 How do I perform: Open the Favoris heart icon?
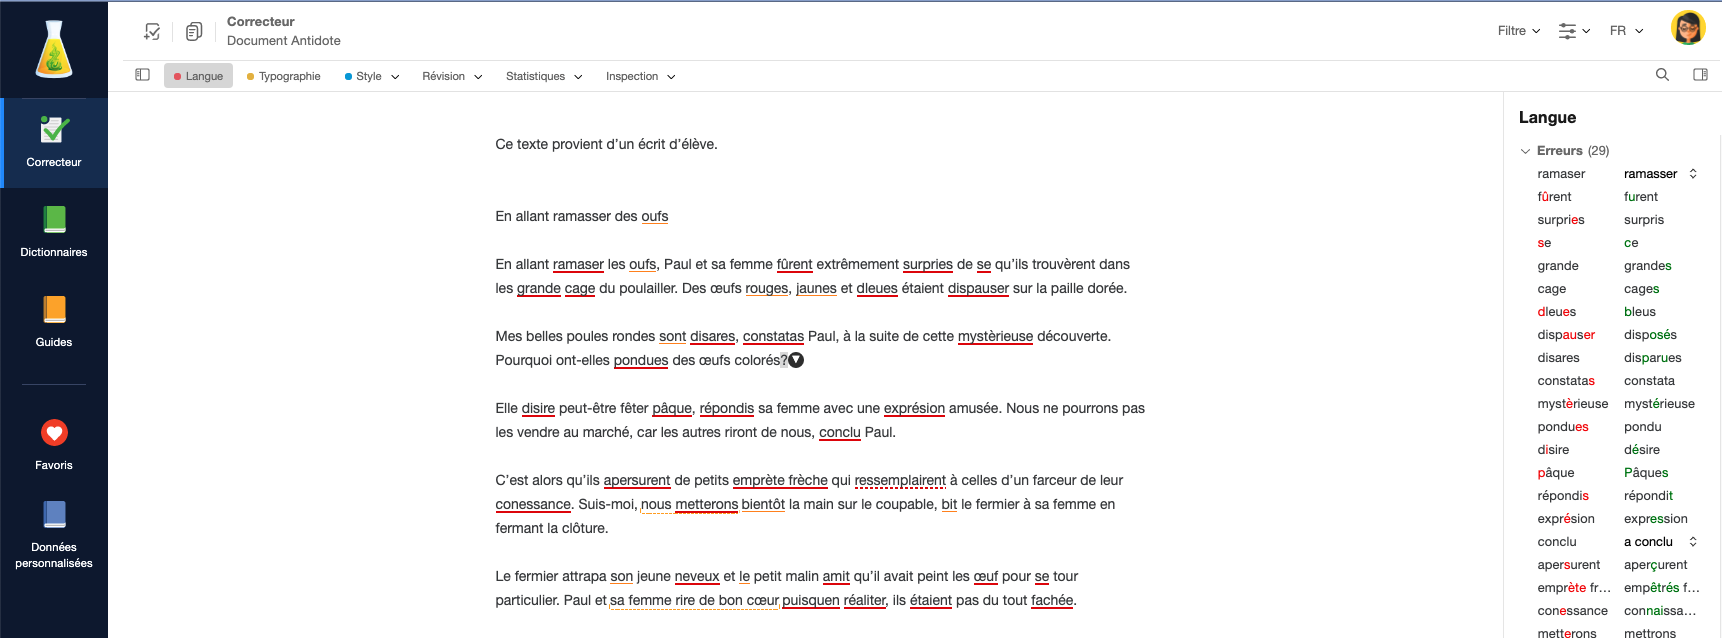(54, 433)
